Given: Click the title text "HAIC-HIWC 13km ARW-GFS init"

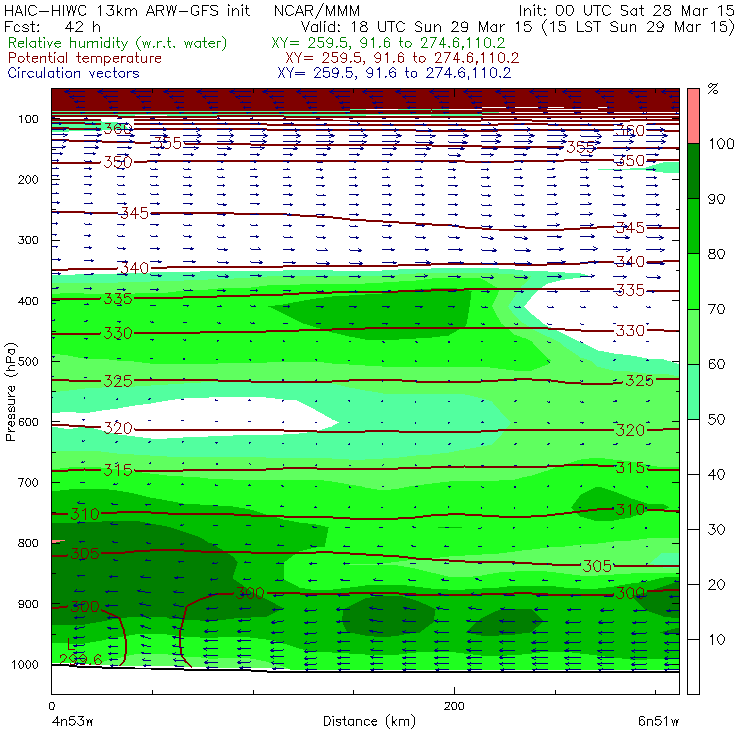Looking at the screenshot, I should [x=127, y=10].
